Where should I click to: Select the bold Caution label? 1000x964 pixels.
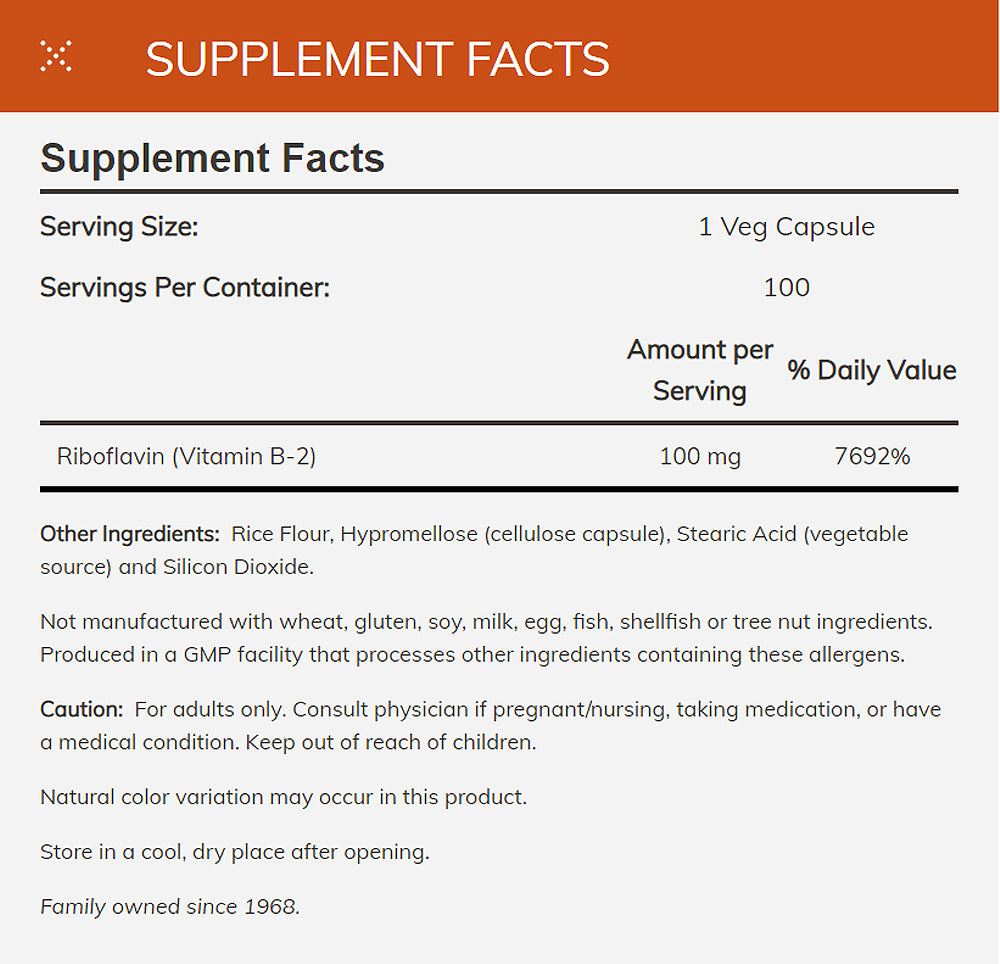click(81, 710)
